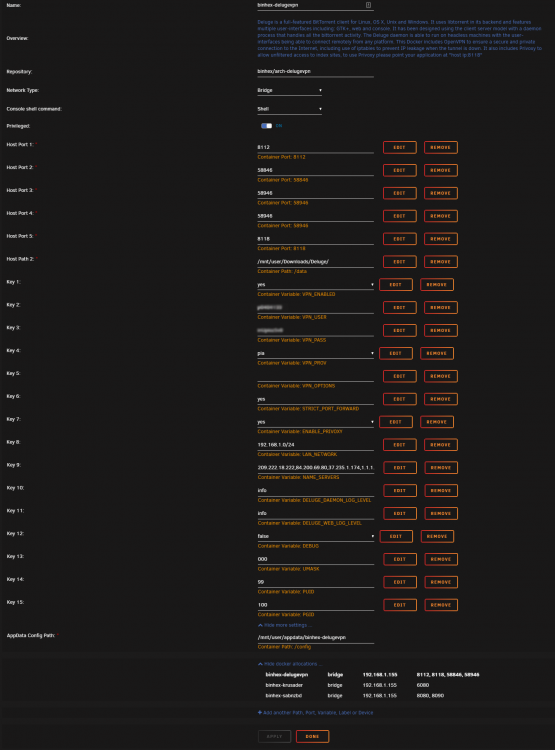Click the Key 5 VPN_OPTIONS empty field

[x=315, y=376]
